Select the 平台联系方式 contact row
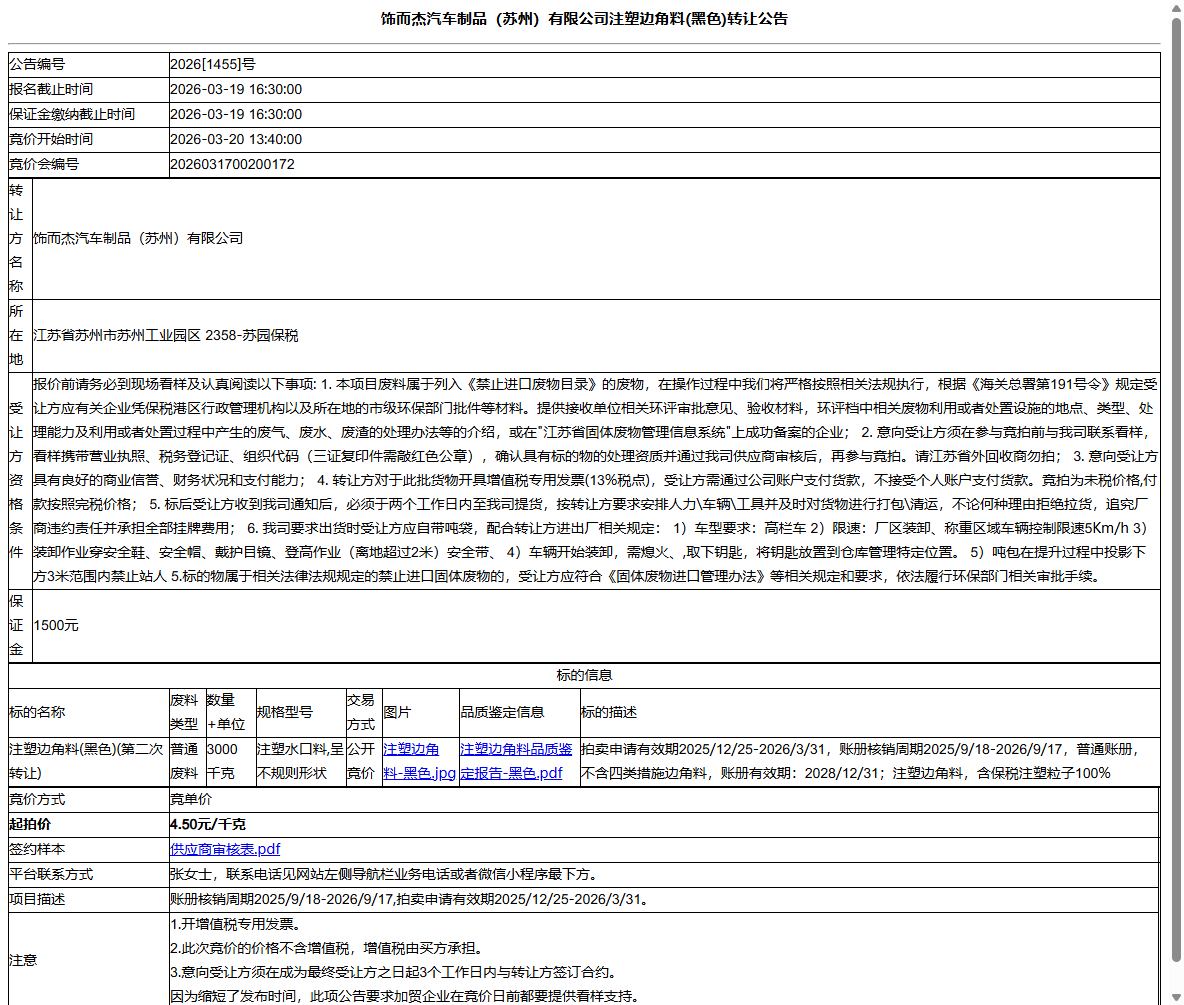The image size is (1184, 1005). pos(400,873)
